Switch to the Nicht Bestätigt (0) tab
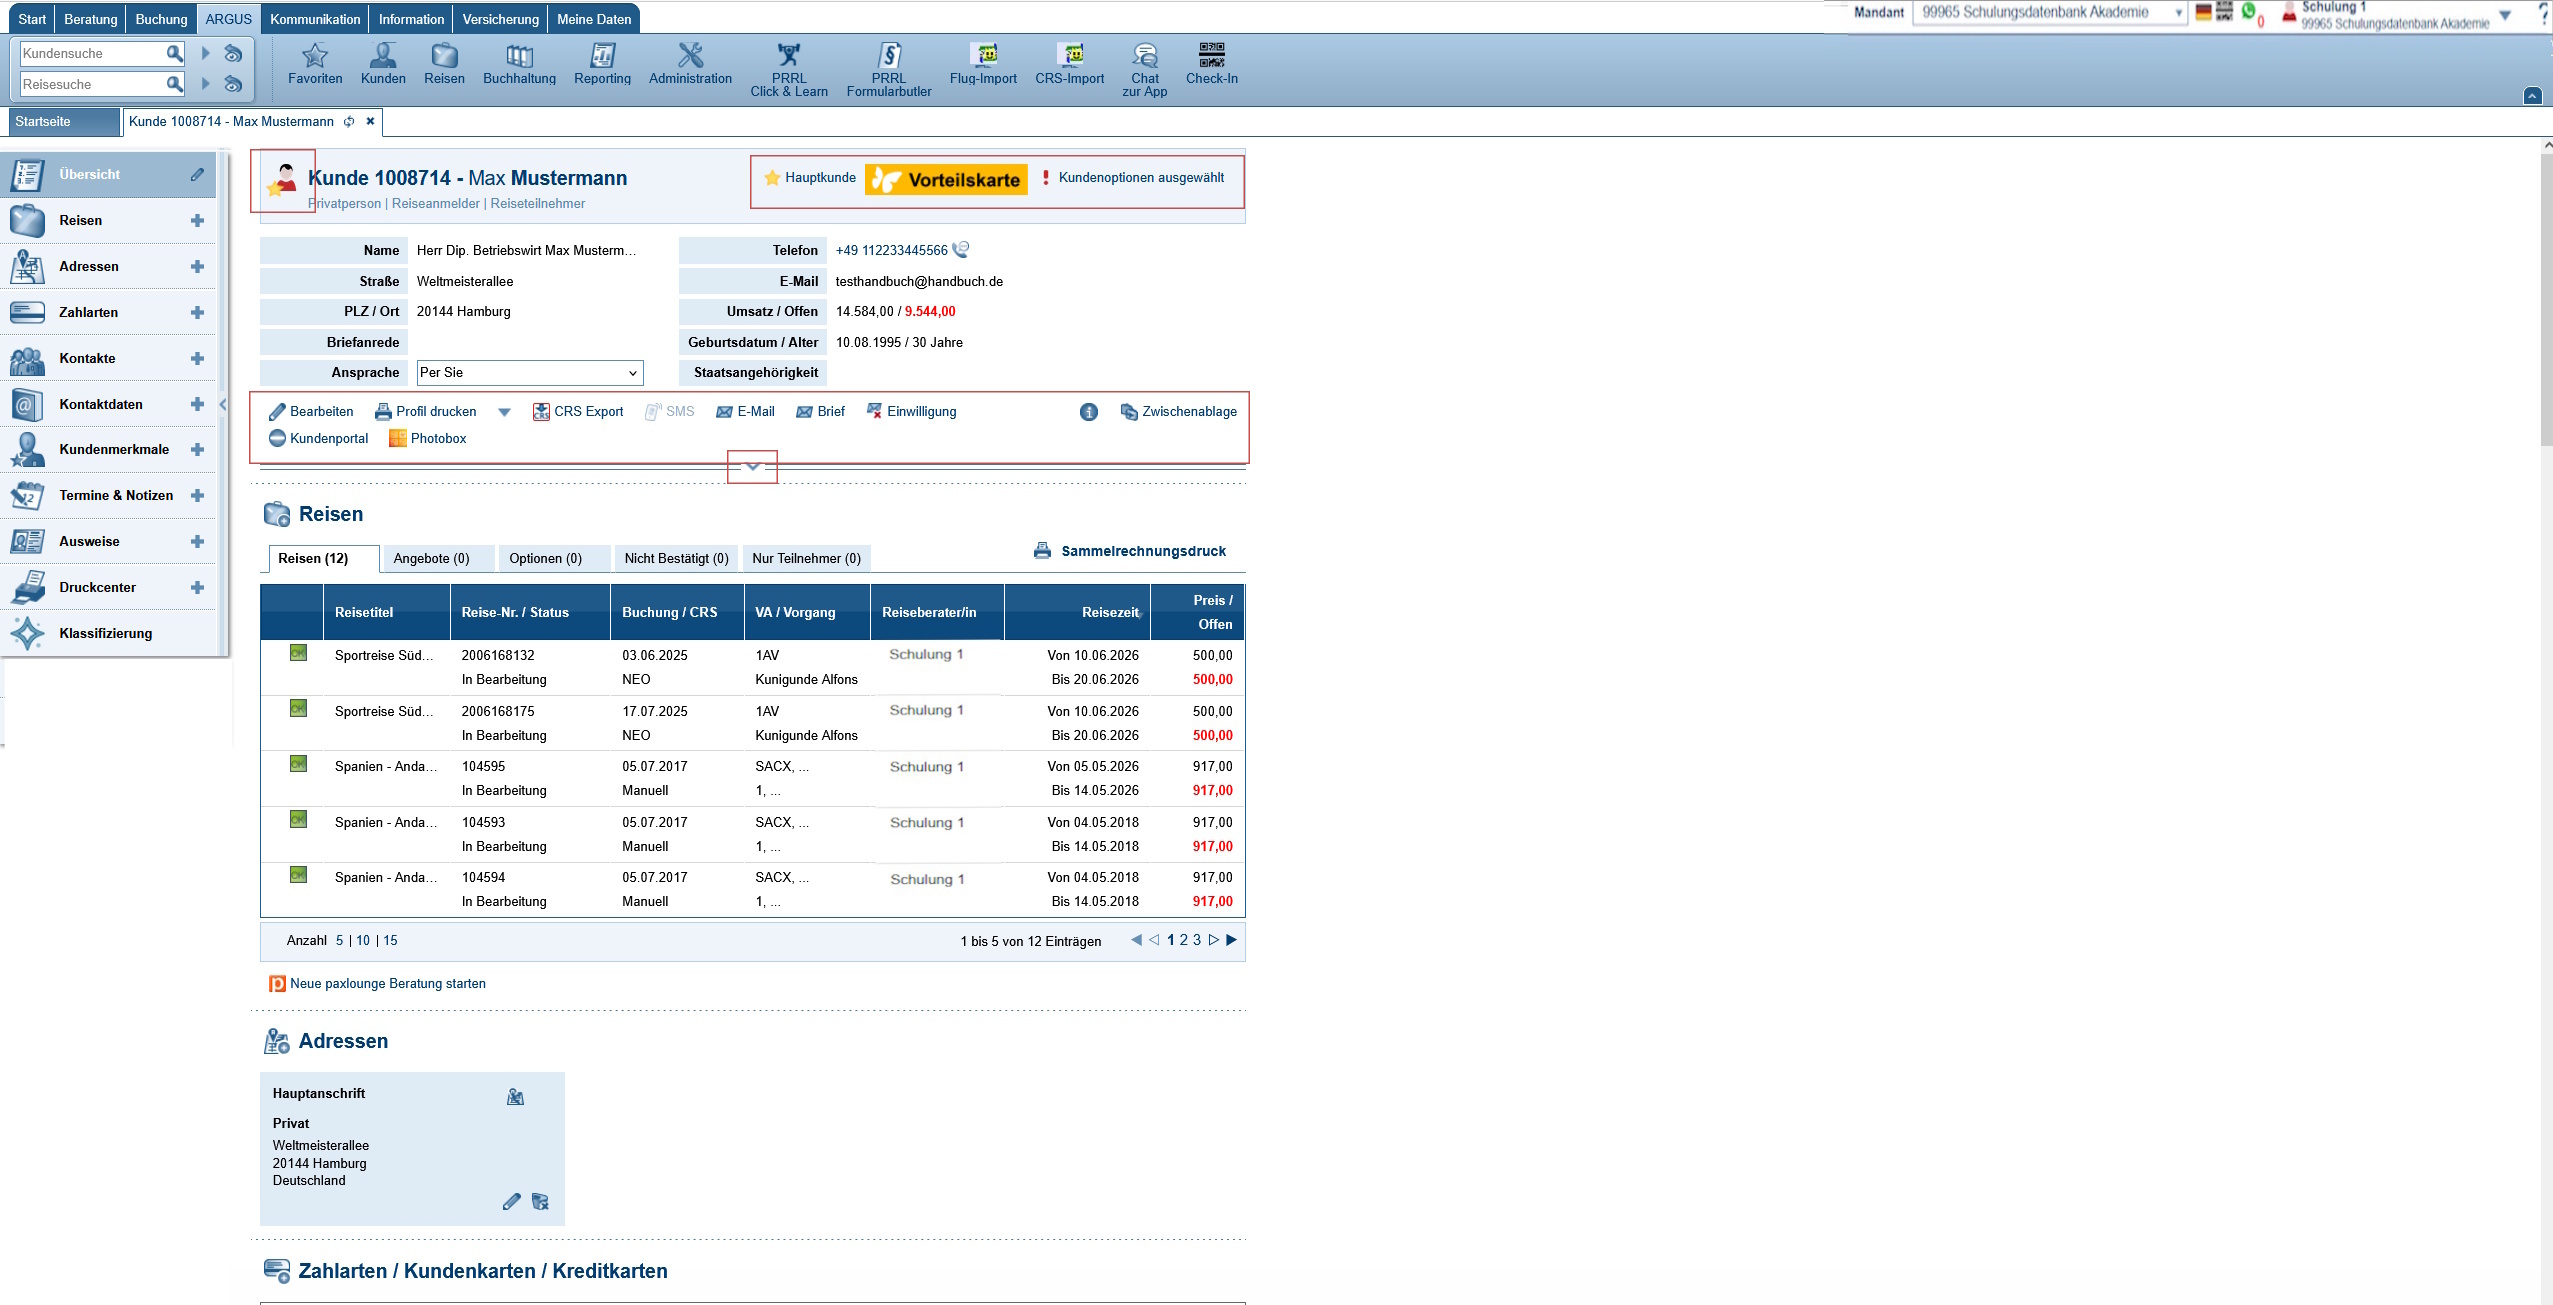The height and width of the screenshot is (1305, 2553). click(676, 558)
